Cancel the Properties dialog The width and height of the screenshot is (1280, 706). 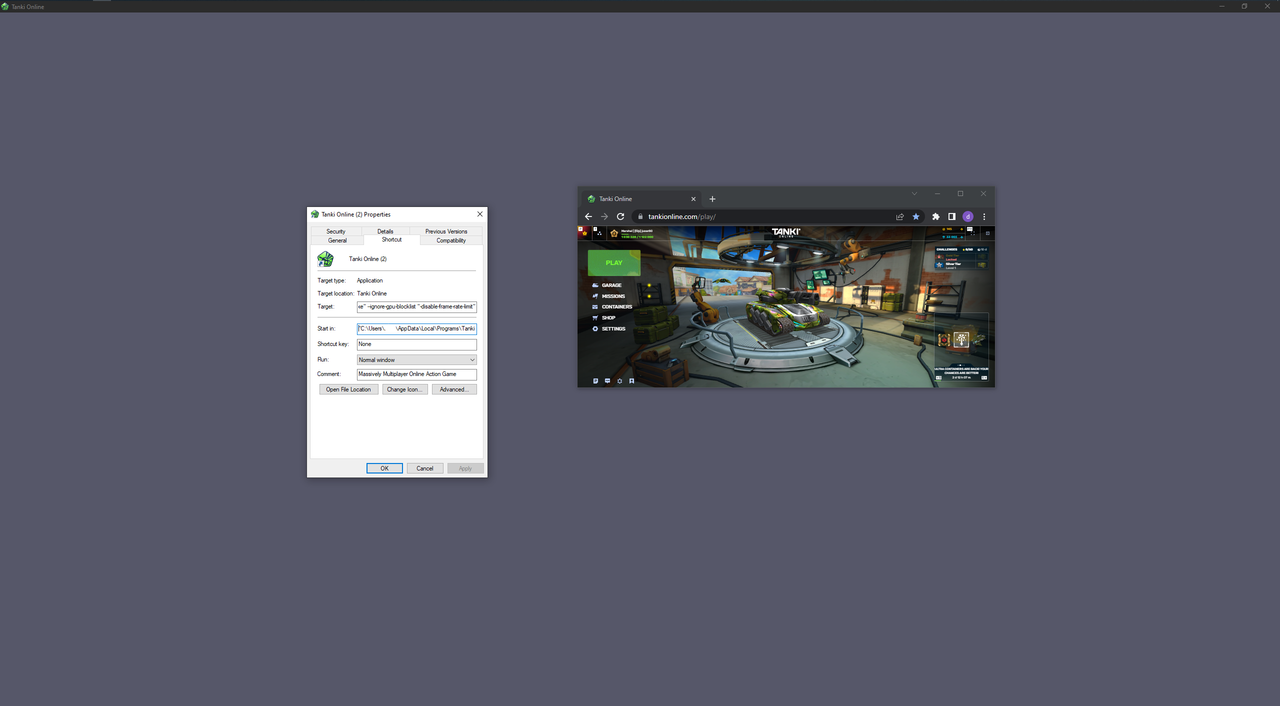pos(425,468)
